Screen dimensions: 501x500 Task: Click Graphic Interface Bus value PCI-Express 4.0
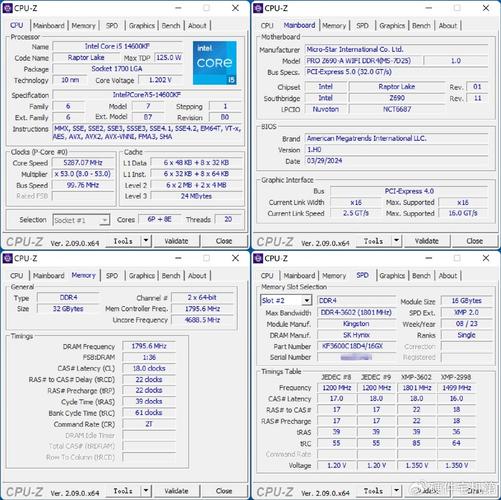coord(409,191)
